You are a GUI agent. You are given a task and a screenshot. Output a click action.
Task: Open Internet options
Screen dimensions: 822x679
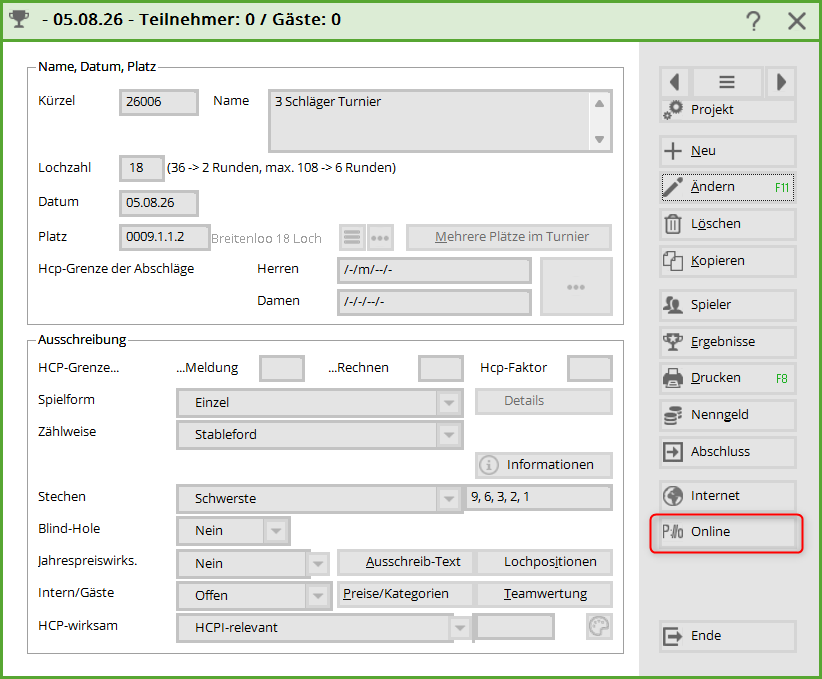tap(728, 496)
